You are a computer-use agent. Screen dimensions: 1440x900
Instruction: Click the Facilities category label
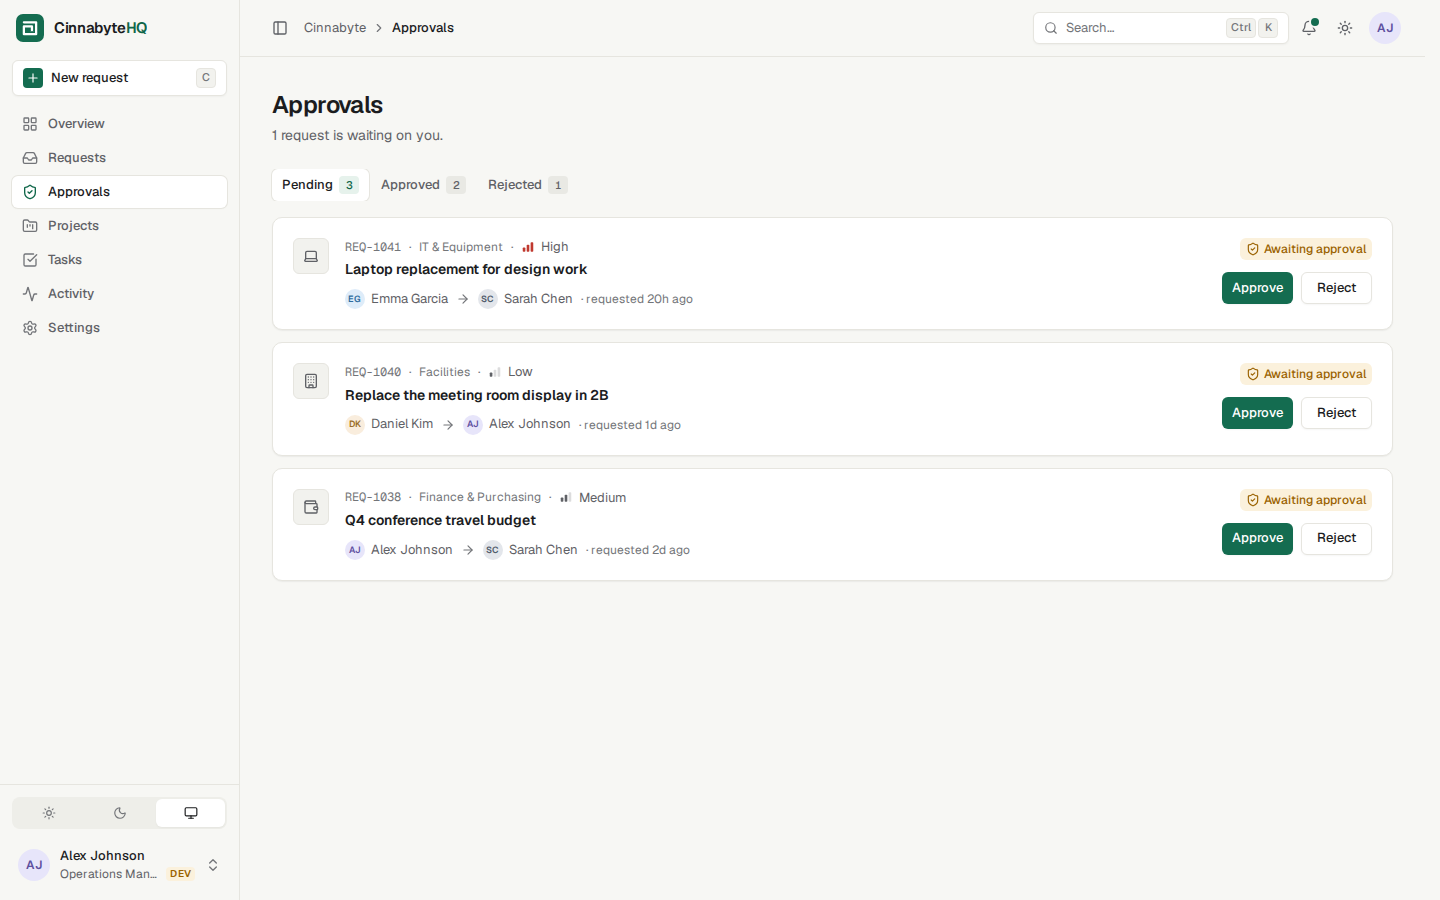[x=444, y=372]
